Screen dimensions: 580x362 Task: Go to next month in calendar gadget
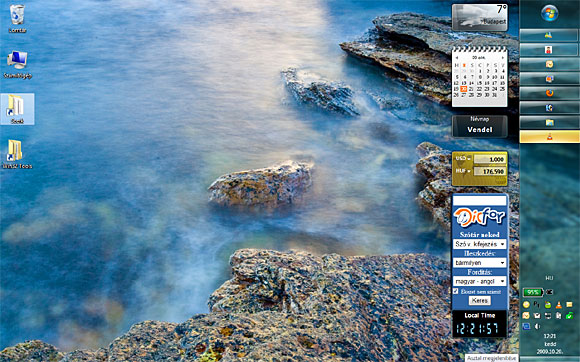pos(503,58)
